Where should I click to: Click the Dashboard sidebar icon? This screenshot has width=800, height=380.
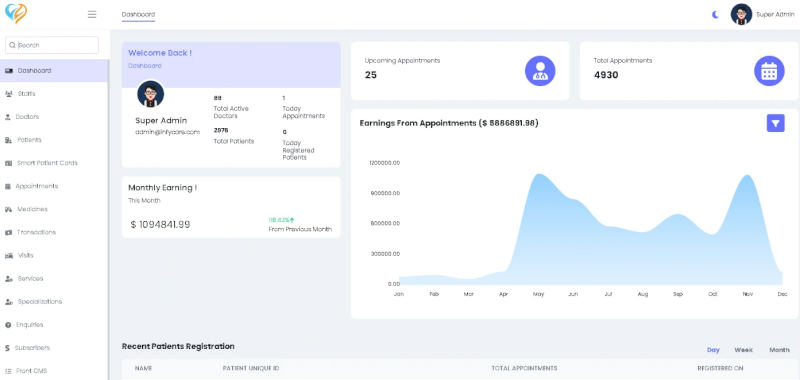click(x=9, y=70)
